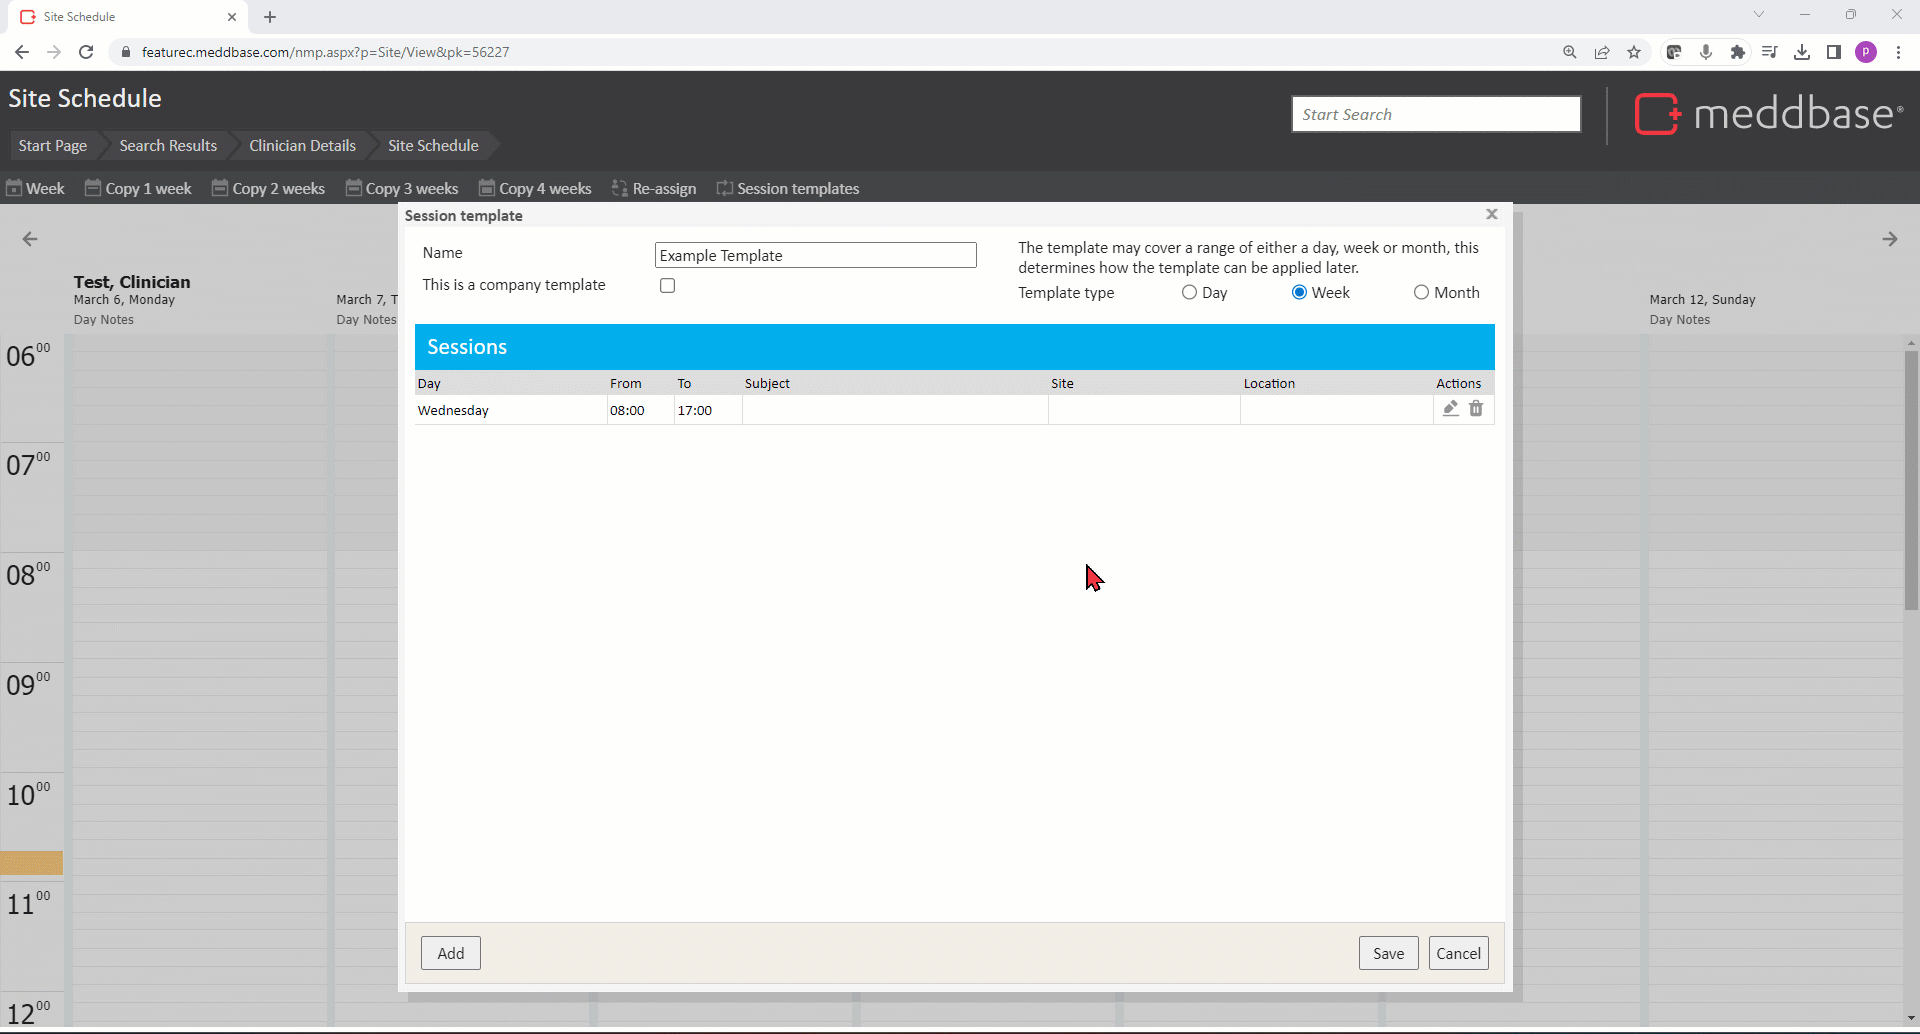Reload the page in the browser
The width and height of the screenshot is (1920, 1034).
point(86,52)
